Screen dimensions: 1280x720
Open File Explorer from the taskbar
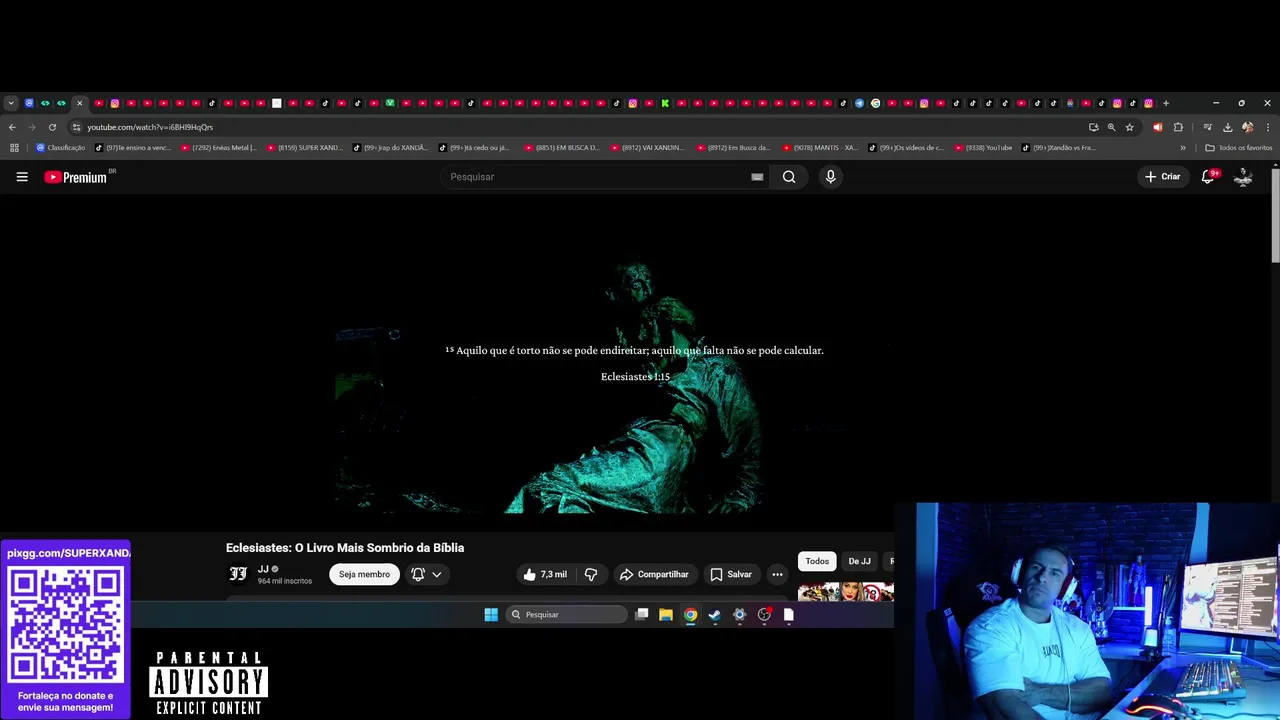tap(666, 615)
